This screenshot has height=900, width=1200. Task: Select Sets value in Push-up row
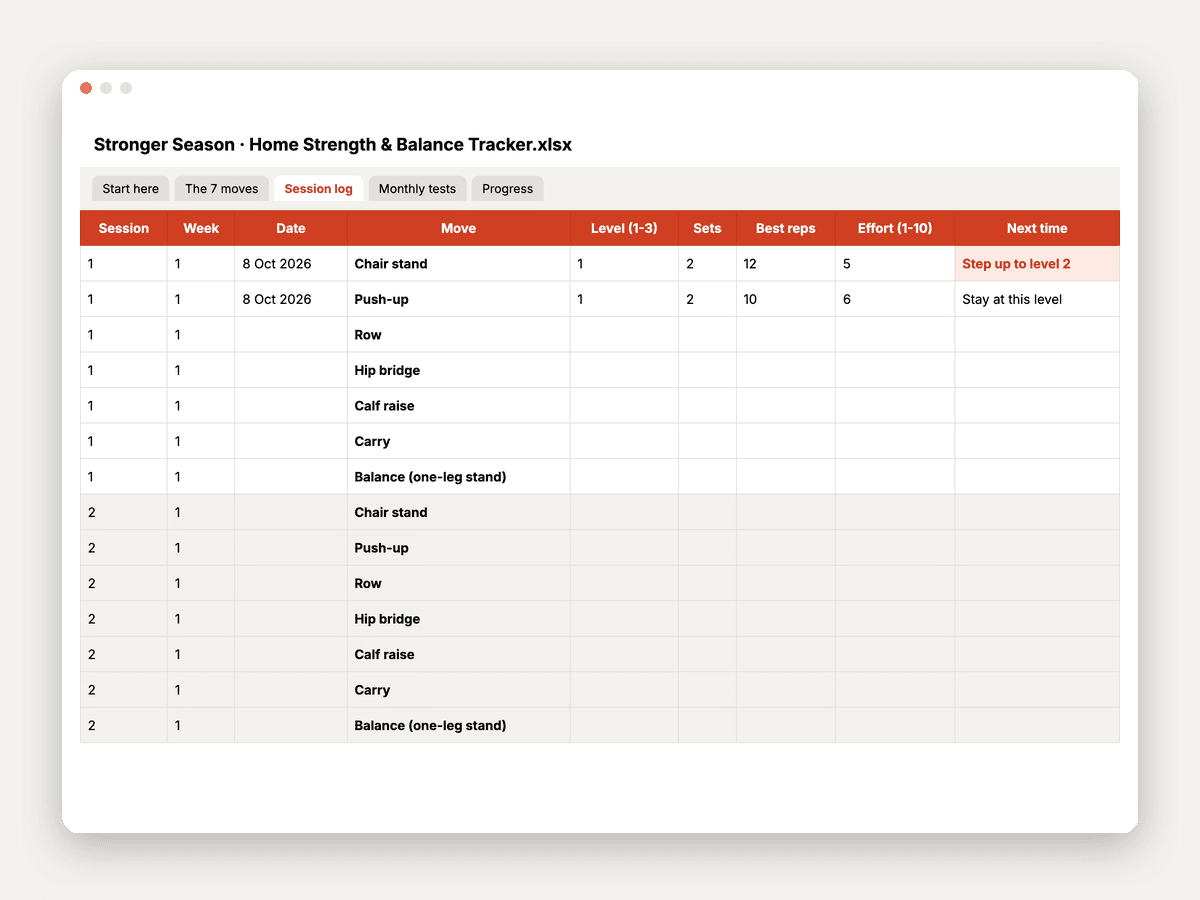point(707,299)
